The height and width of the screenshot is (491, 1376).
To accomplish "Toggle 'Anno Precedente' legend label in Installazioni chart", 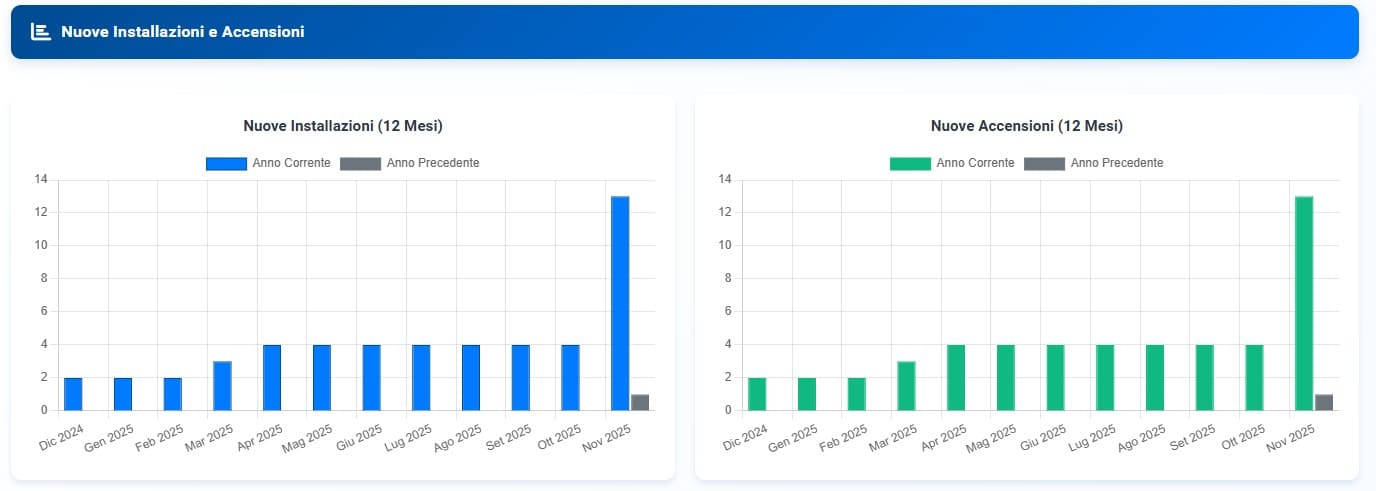I will pyautogui.click(x=433, y=163).
